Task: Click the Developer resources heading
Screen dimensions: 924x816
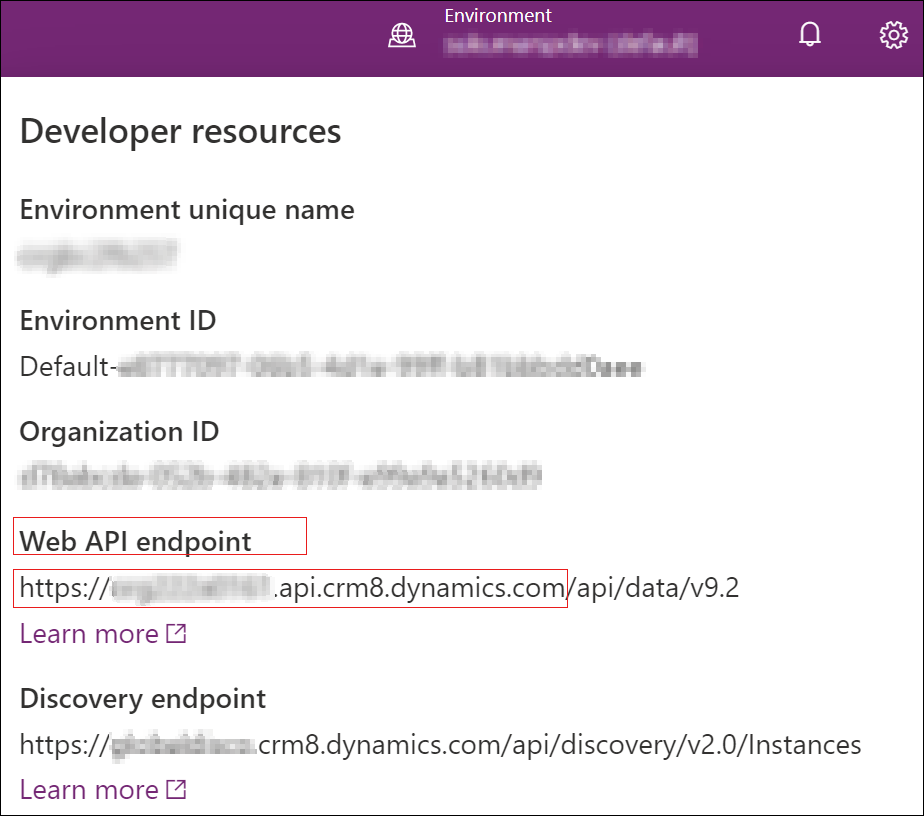Action: pos(180,131)
